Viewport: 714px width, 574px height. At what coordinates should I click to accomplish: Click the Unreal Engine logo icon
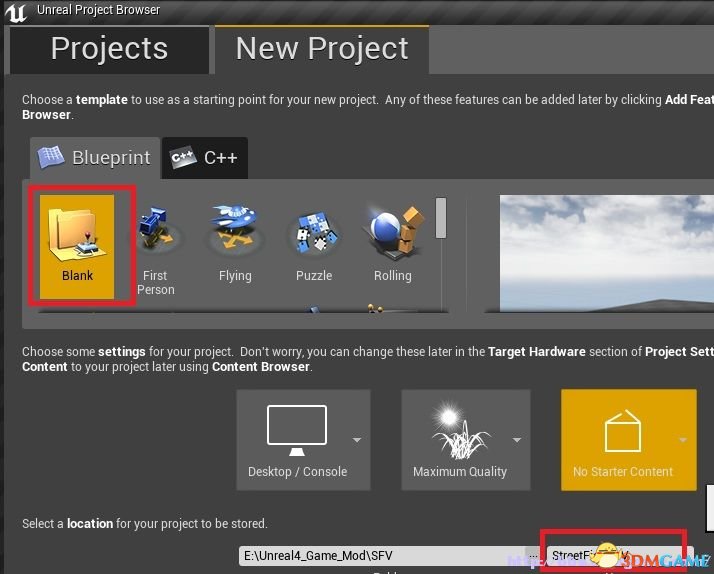pos(16,12)
